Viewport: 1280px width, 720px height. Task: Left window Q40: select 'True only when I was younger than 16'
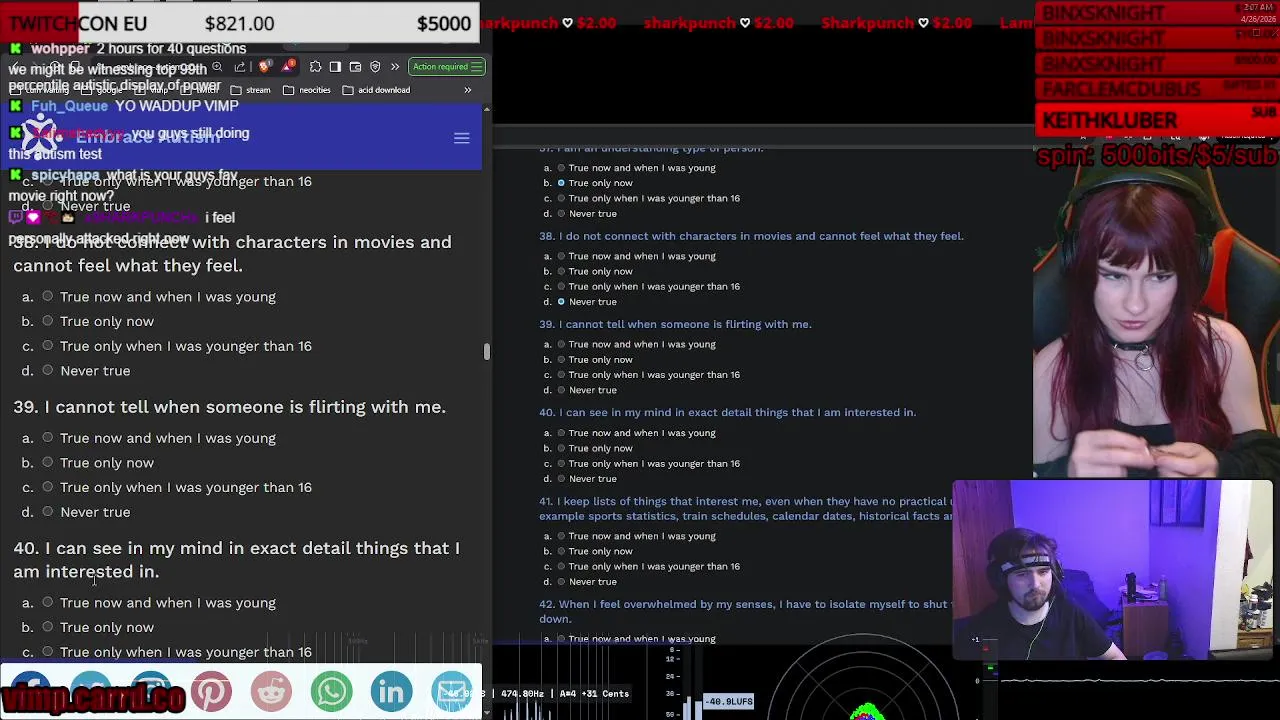click(47, 652)
